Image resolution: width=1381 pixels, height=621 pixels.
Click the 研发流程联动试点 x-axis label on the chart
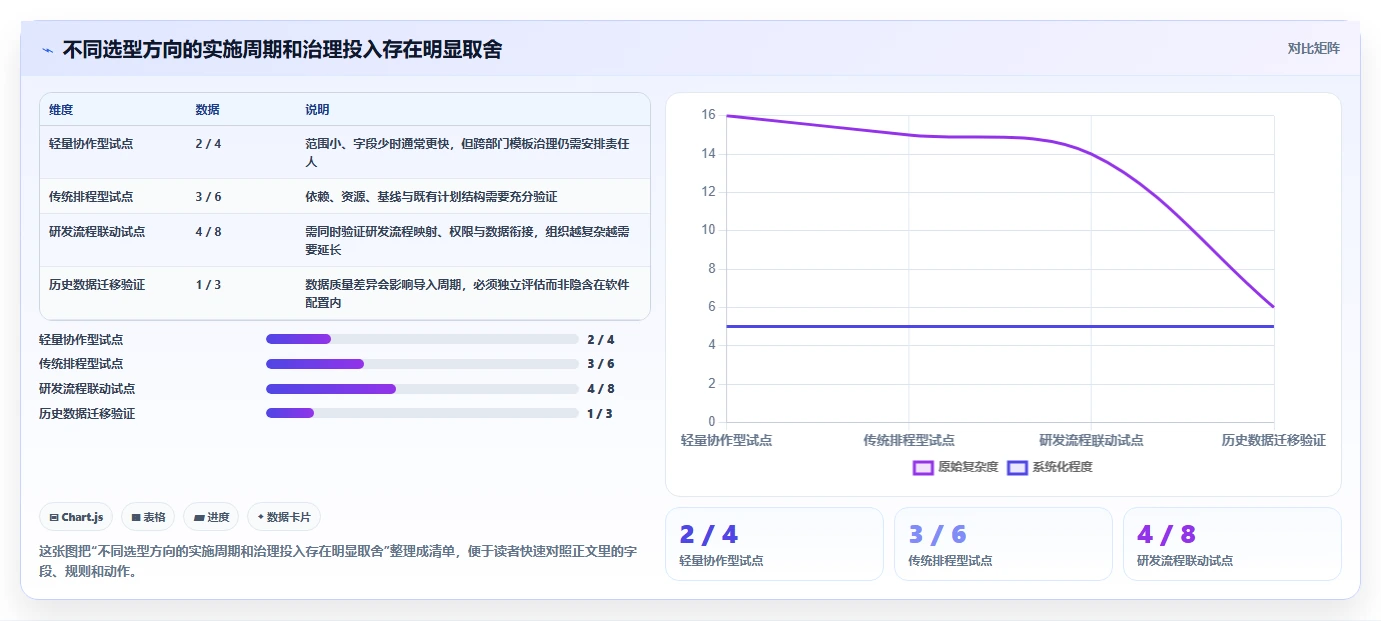pos(1091,440)
